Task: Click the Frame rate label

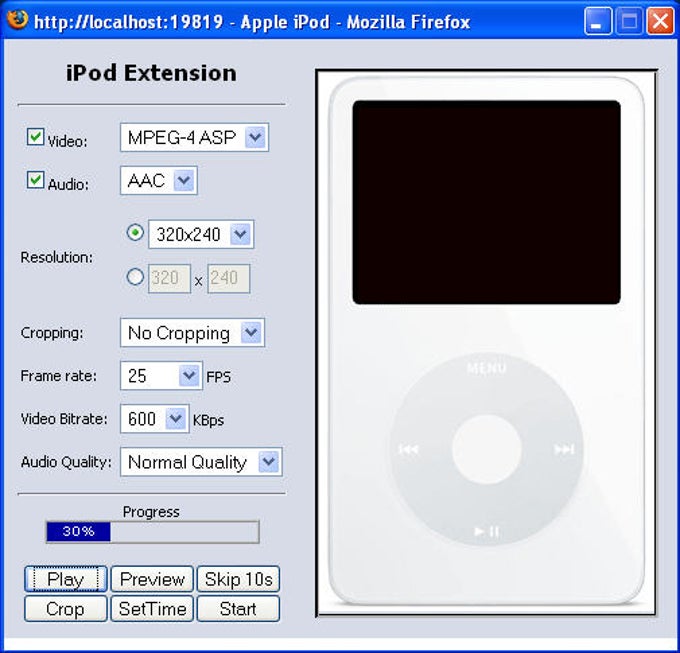Action: point(59,375)
